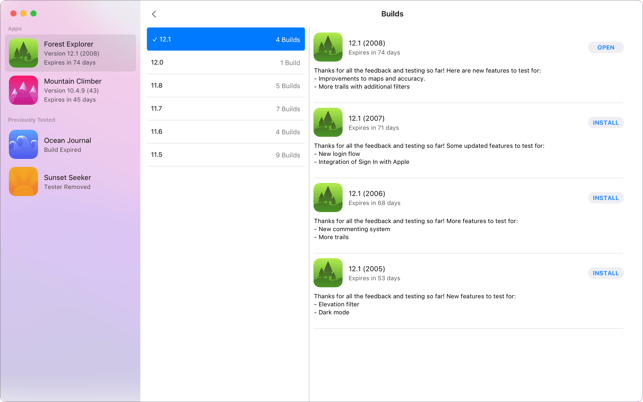Click build 12.1 (2005) app icon

pyautogui.click(x=328, y=273)
